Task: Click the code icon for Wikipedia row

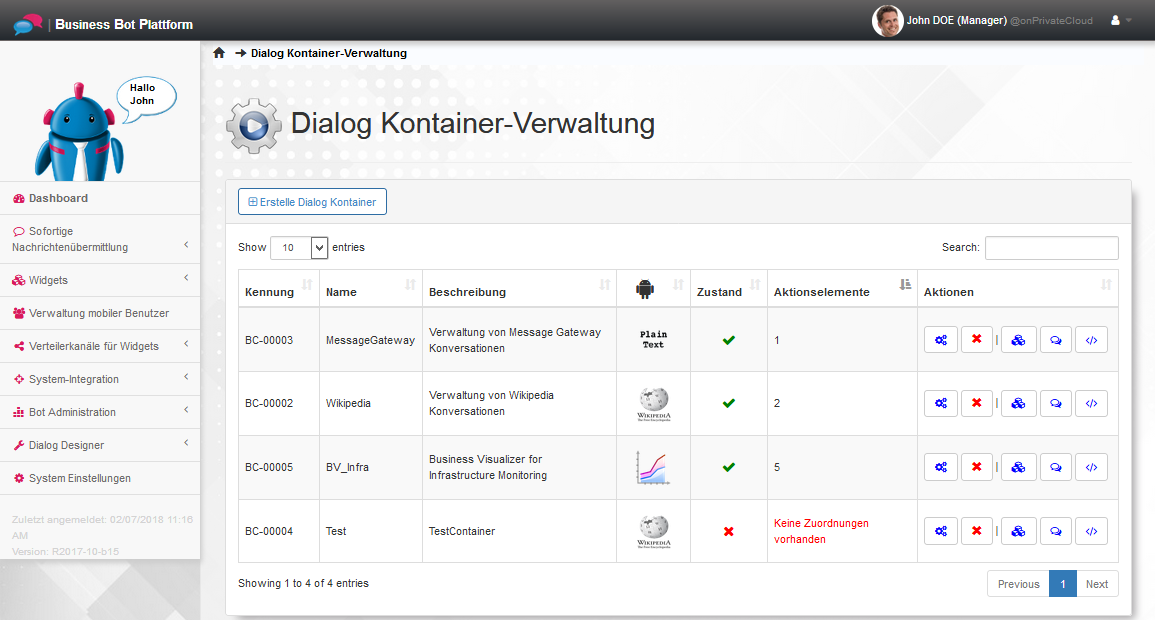Action: click(1091, 404)
